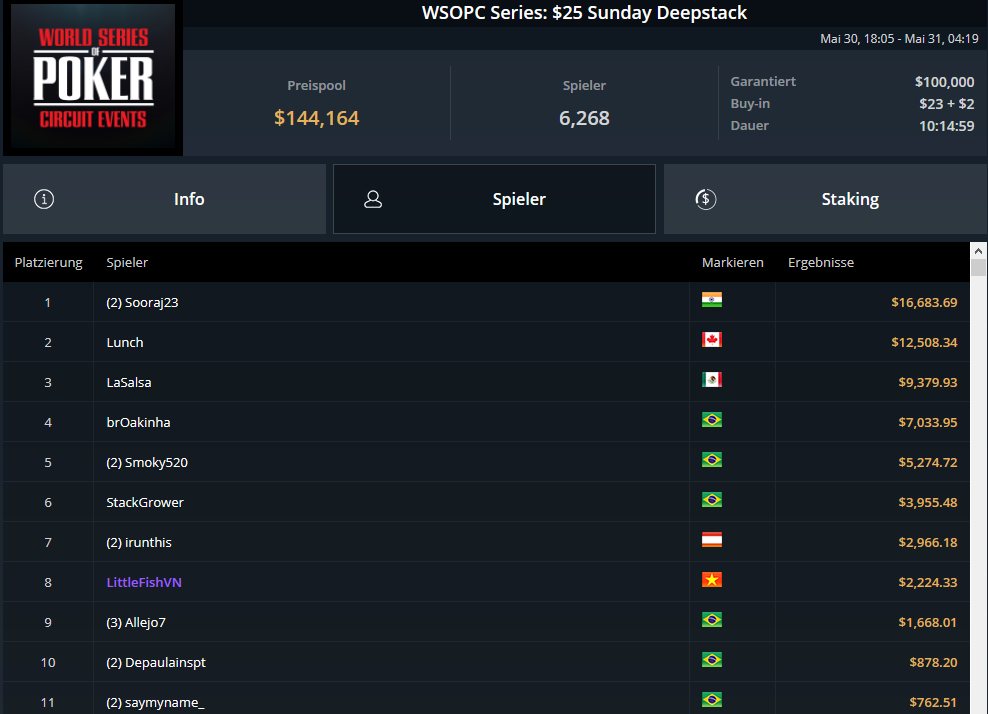Click the $762.51 result
The image size is (988, 714).
pos(933,703)
